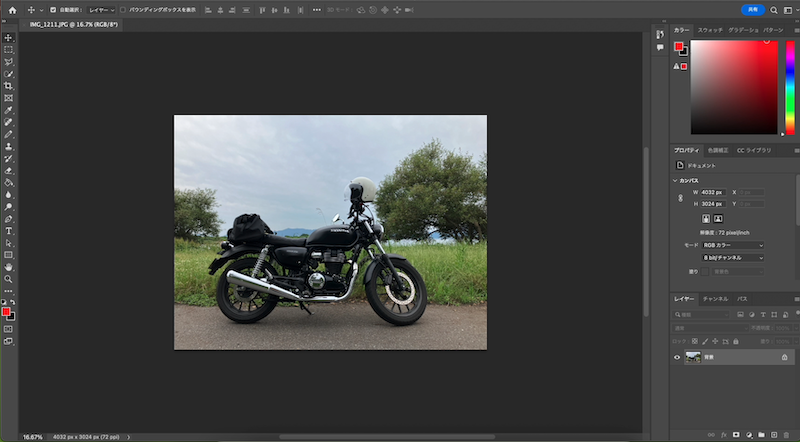Enable バウンディングボックスを表示 checkbox
Viewport: 800px width, 442px height.
[122, 10]
